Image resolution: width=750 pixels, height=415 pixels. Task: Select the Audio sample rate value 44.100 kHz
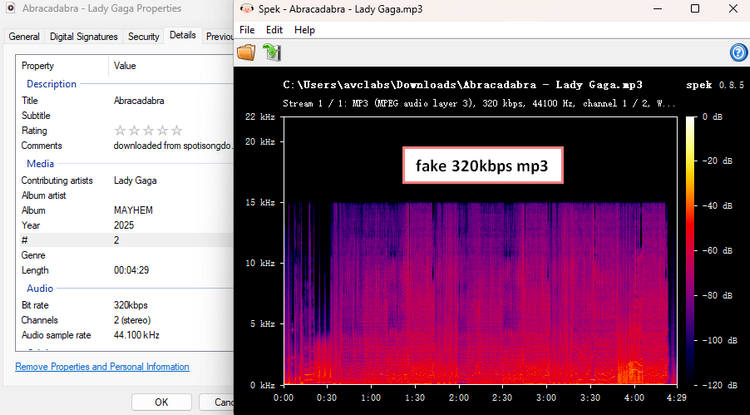(136, 335)
